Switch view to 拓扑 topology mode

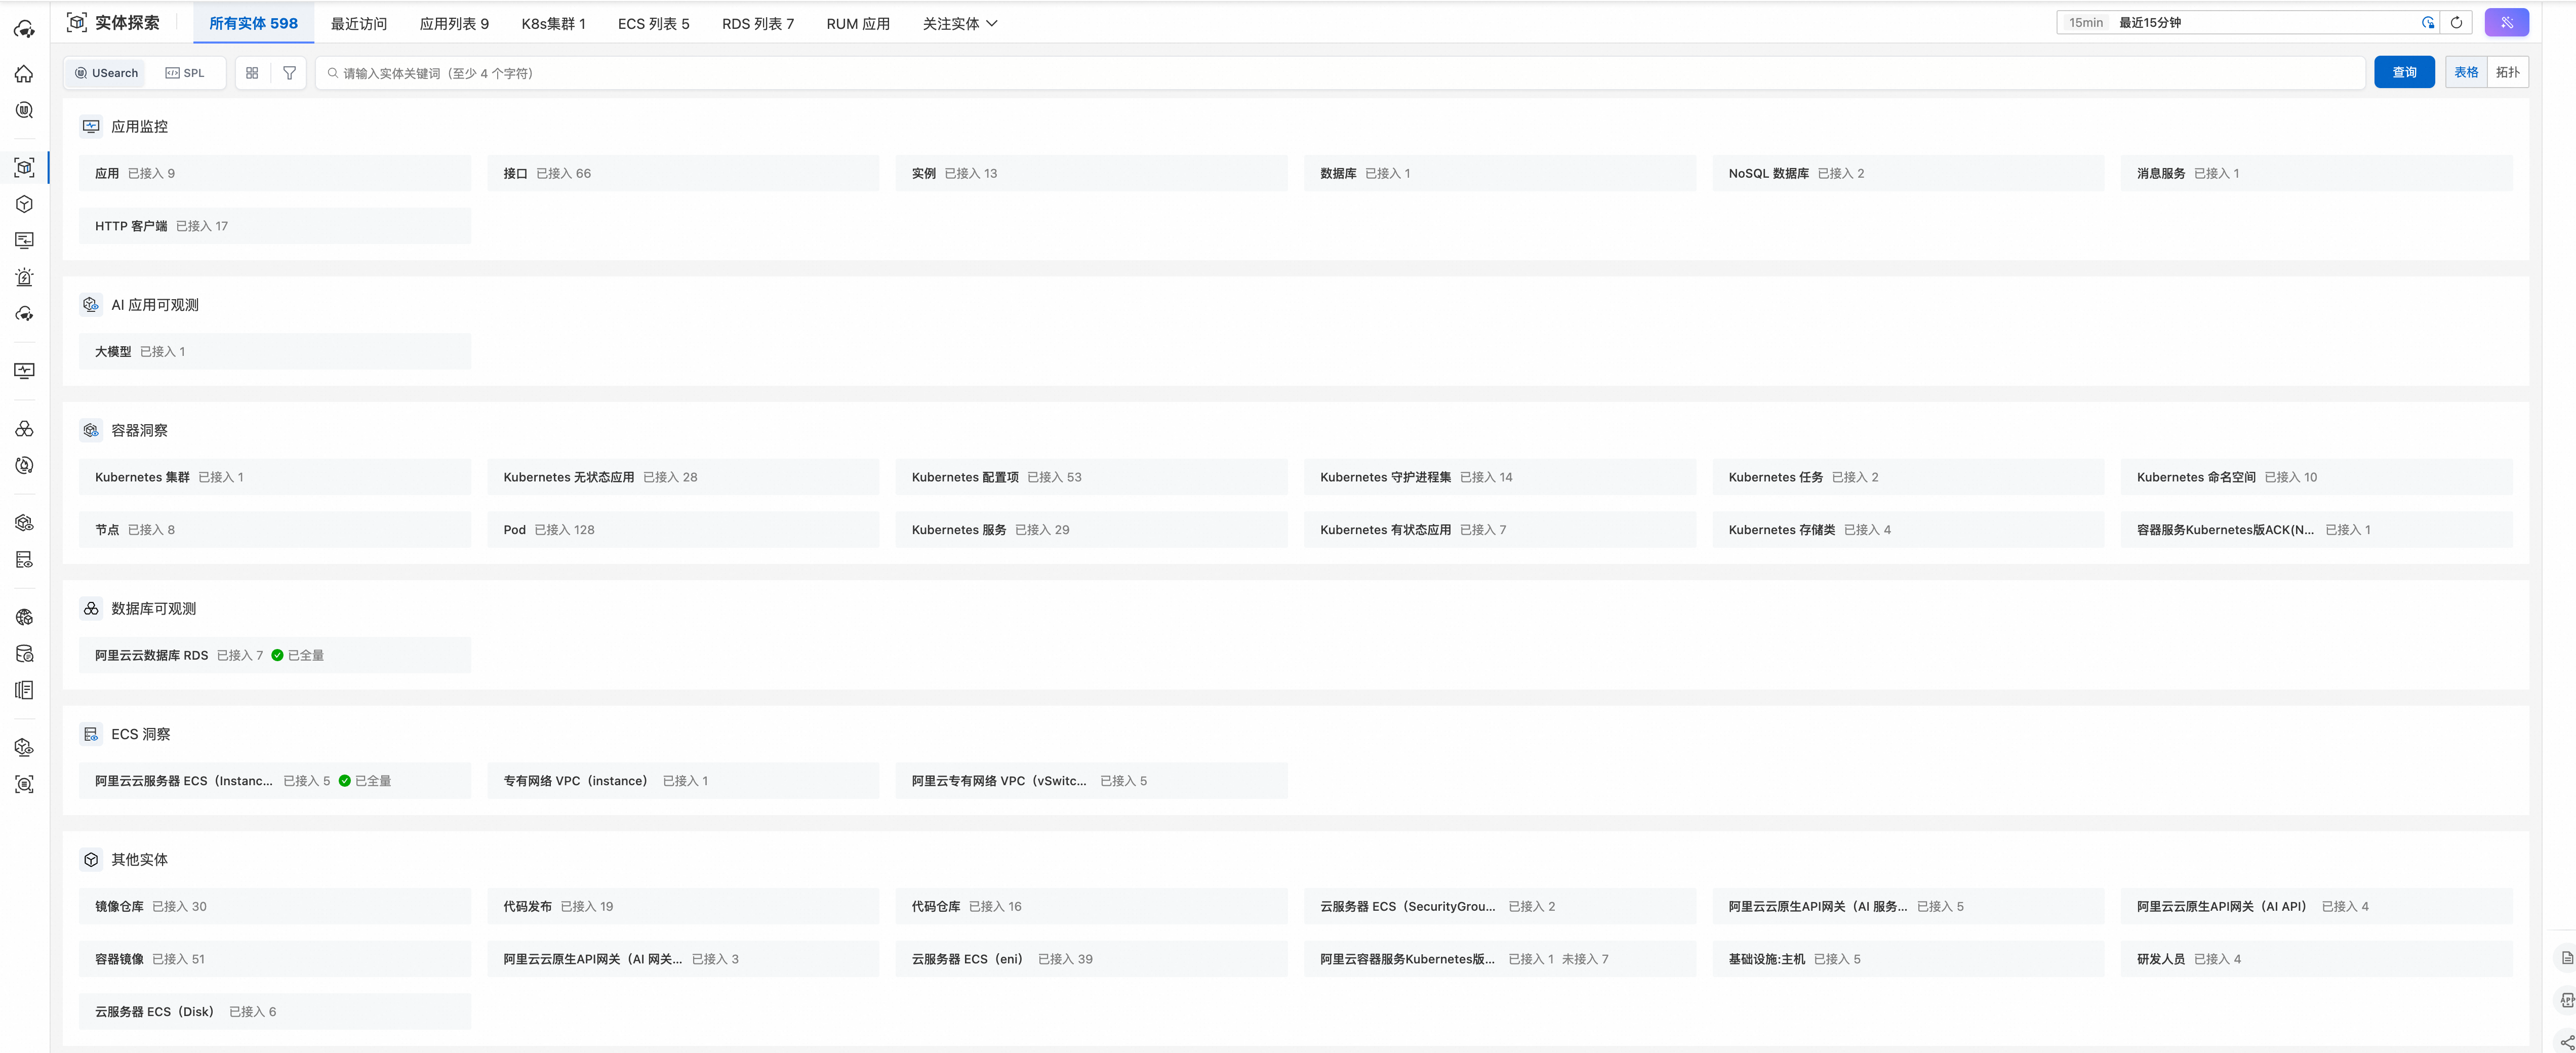pos(2507,72)
